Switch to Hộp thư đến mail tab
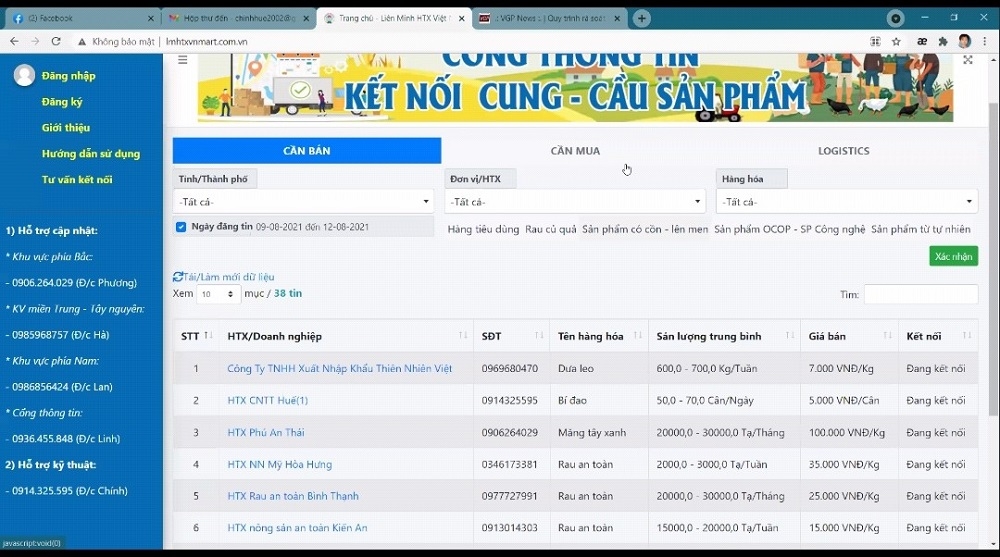Image resolution: width=1000 pixels, height=557 pixels. (x=237, y=19)
